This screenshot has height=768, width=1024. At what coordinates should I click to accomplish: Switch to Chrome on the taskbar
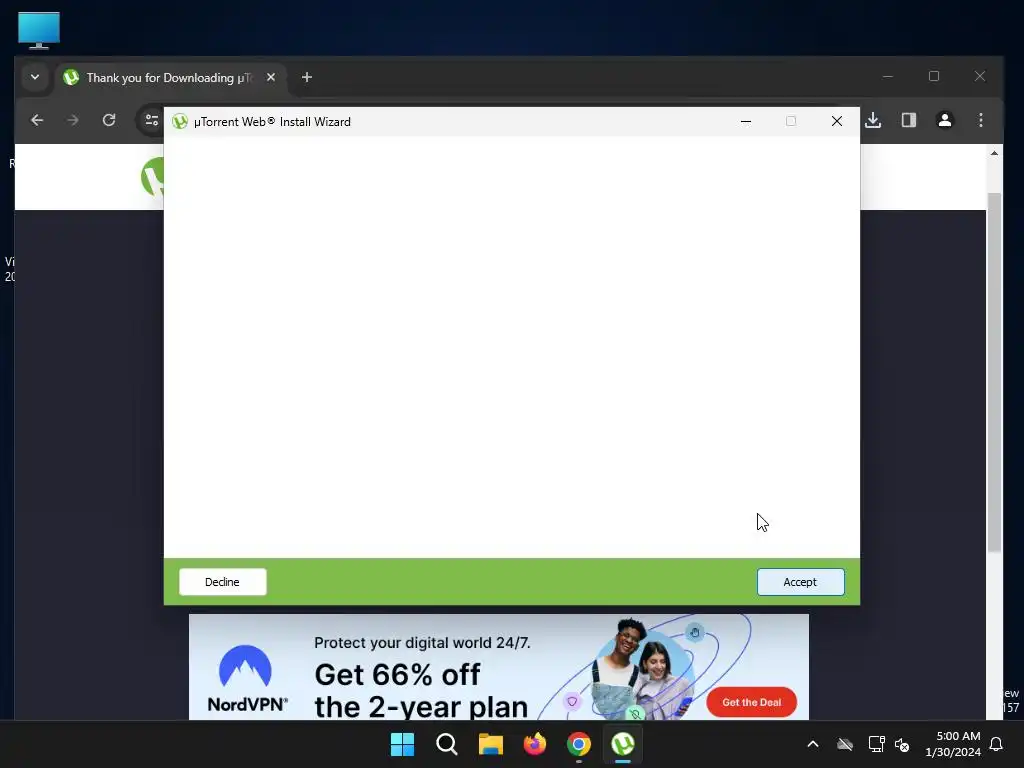click(x=579, y=744)
